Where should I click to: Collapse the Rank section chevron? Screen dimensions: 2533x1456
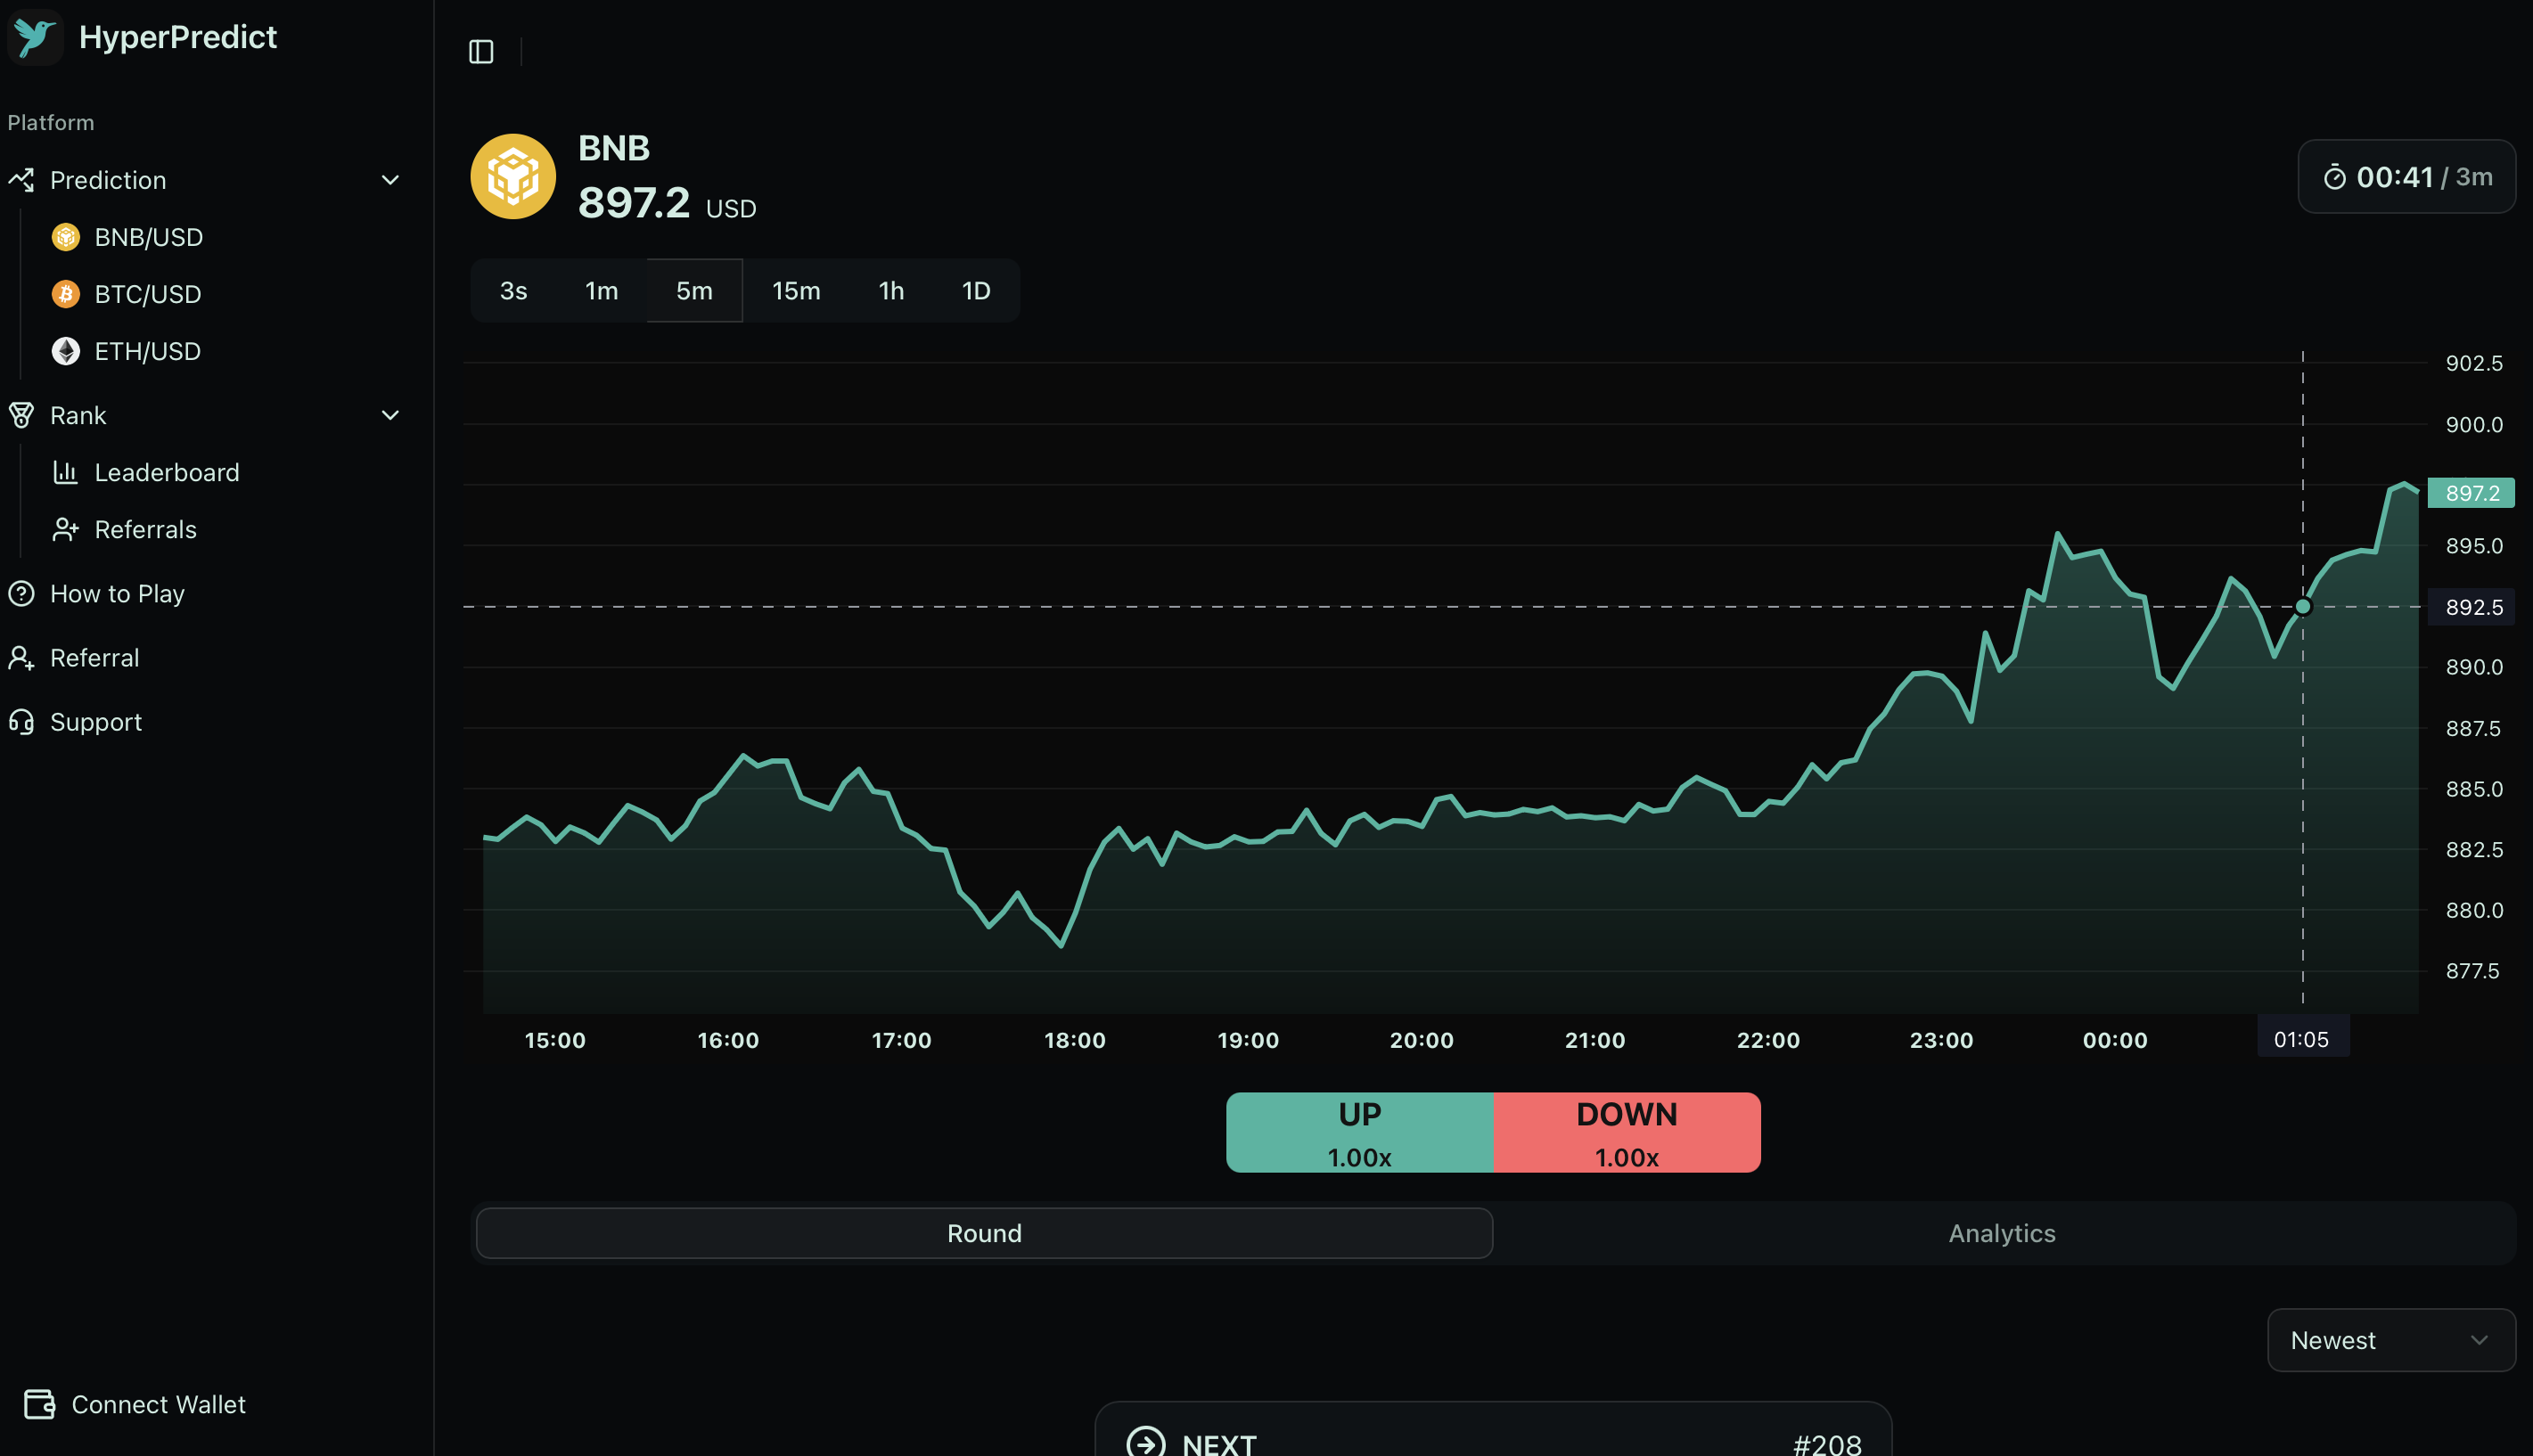click(390, 415)
